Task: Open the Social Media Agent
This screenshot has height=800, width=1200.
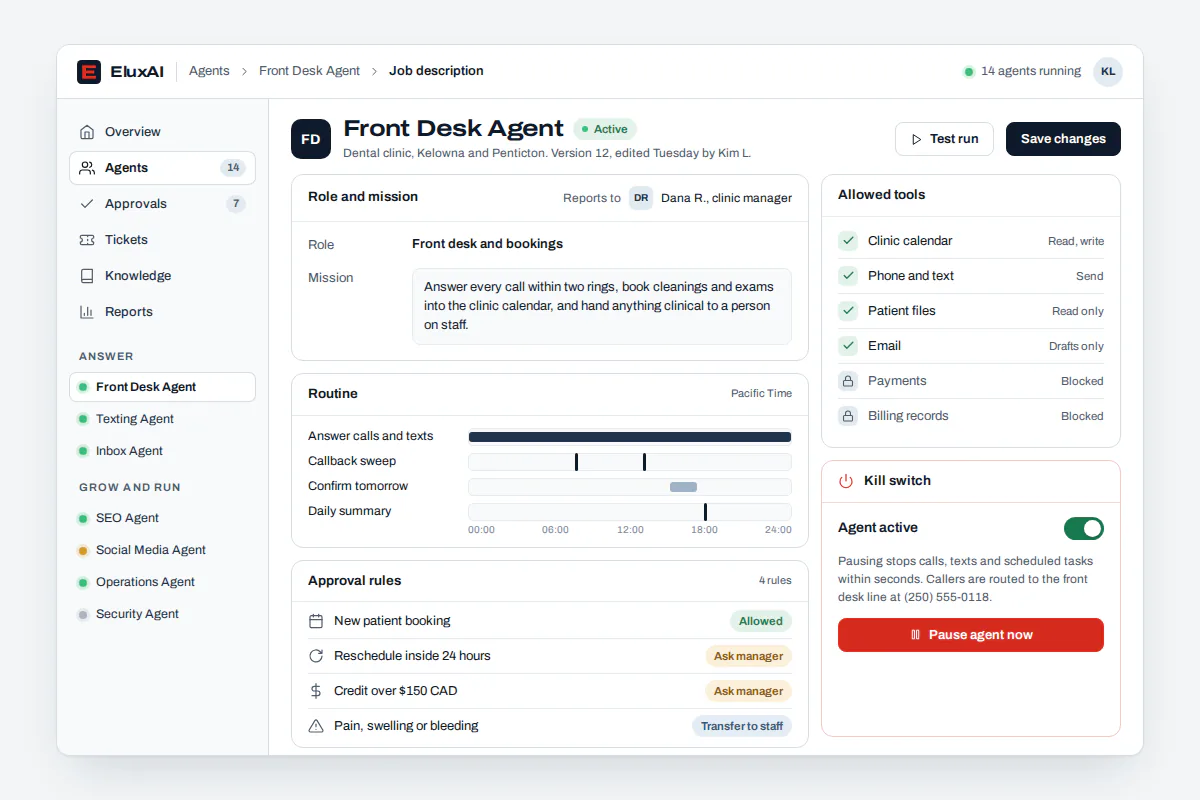Action: click(162, 550)
